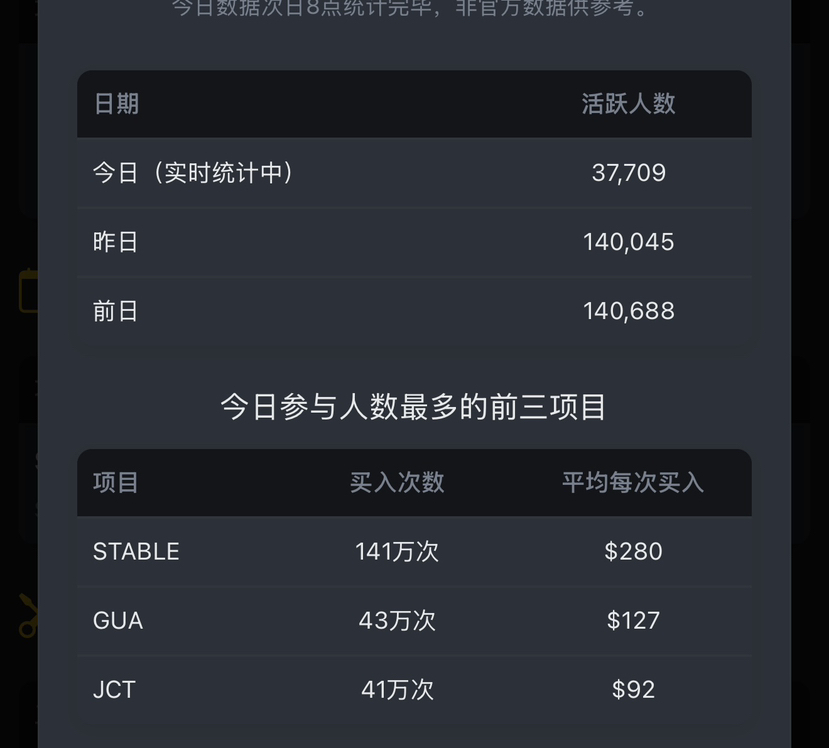
Task: Select the 前日 row label
Action: (115, 311)
